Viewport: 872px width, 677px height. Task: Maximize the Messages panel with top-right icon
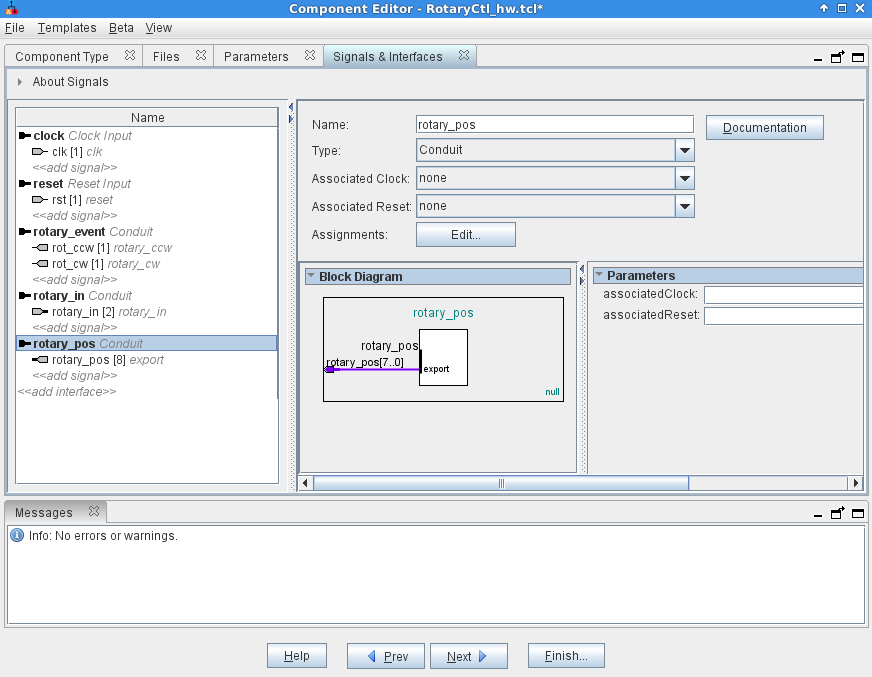pos(857,513)
